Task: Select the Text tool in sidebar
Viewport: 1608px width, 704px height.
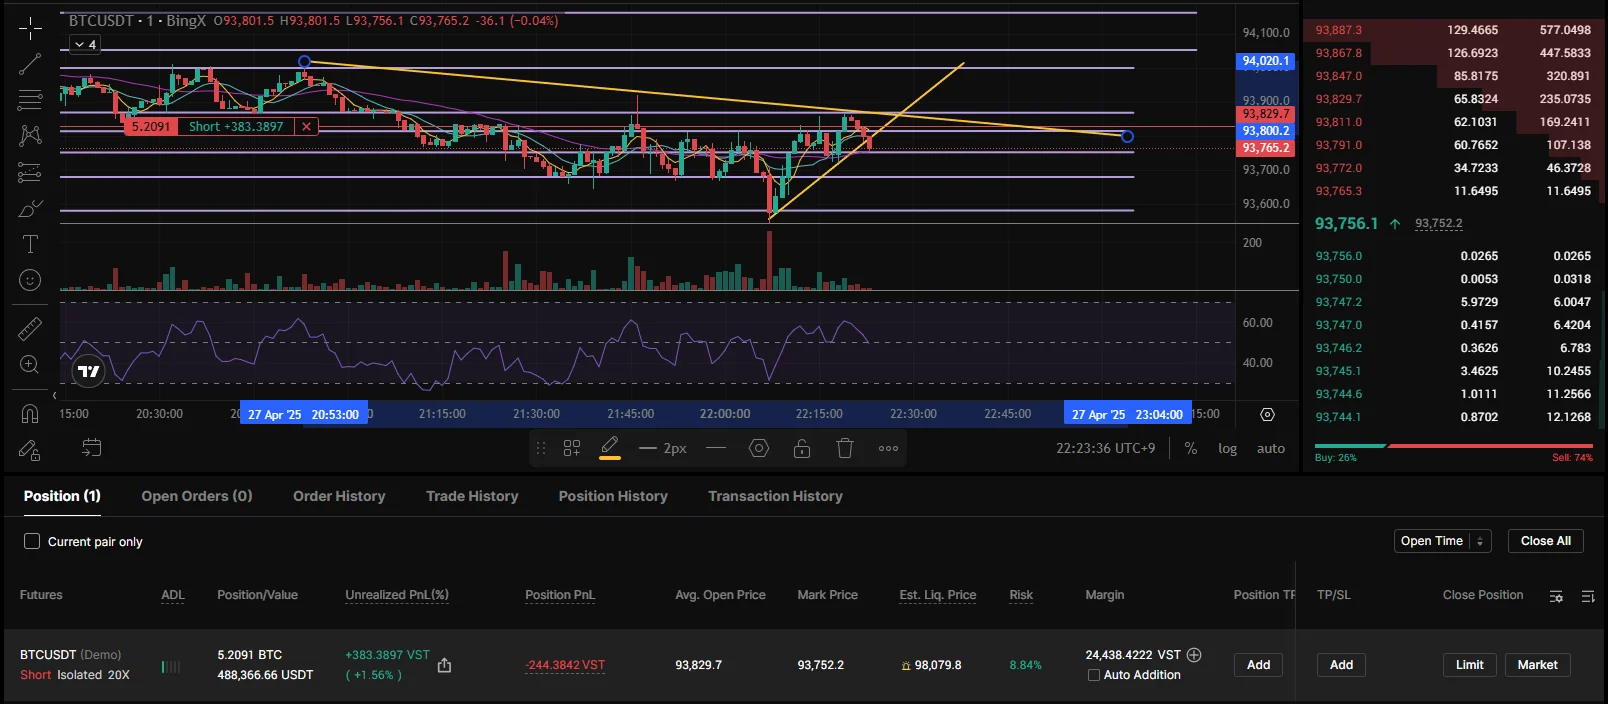Action: point(30,244)
